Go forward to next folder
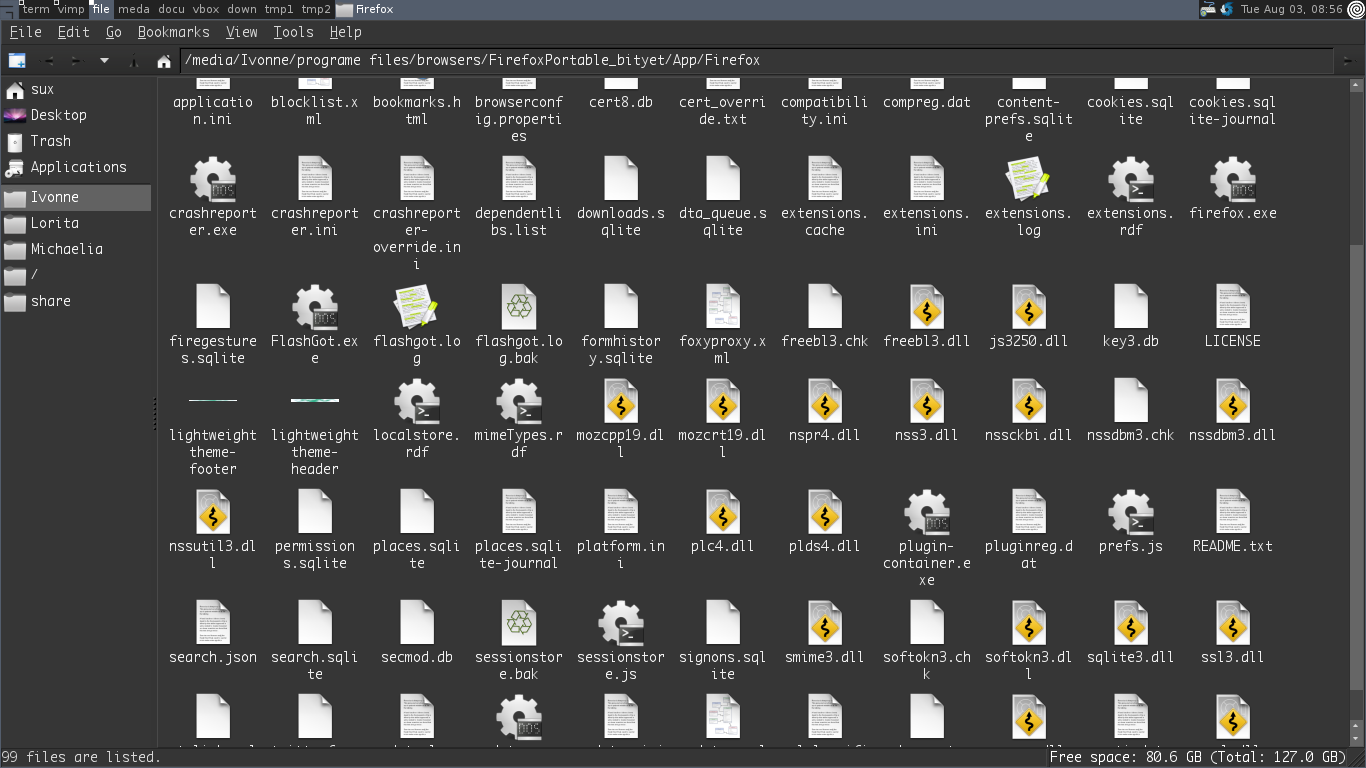 click(76, 61)
